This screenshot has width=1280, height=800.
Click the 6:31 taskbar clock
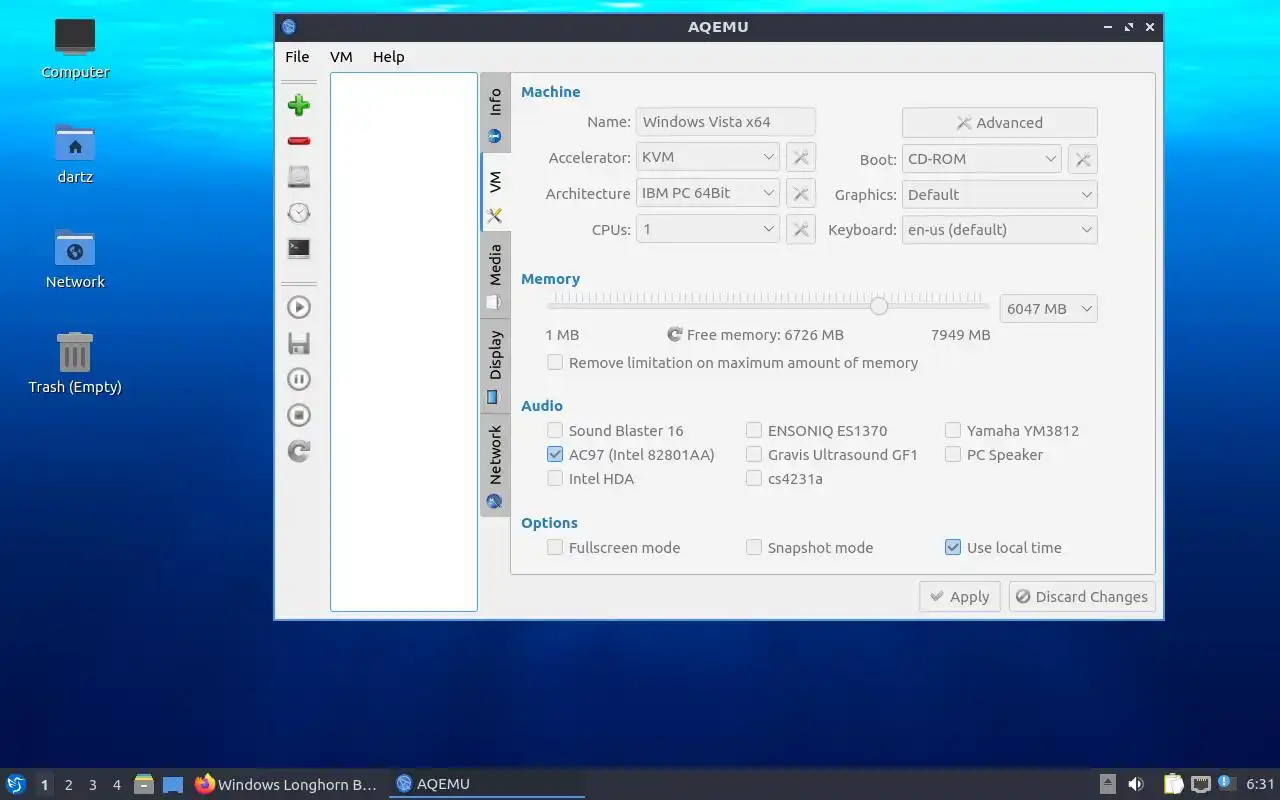1260,784
